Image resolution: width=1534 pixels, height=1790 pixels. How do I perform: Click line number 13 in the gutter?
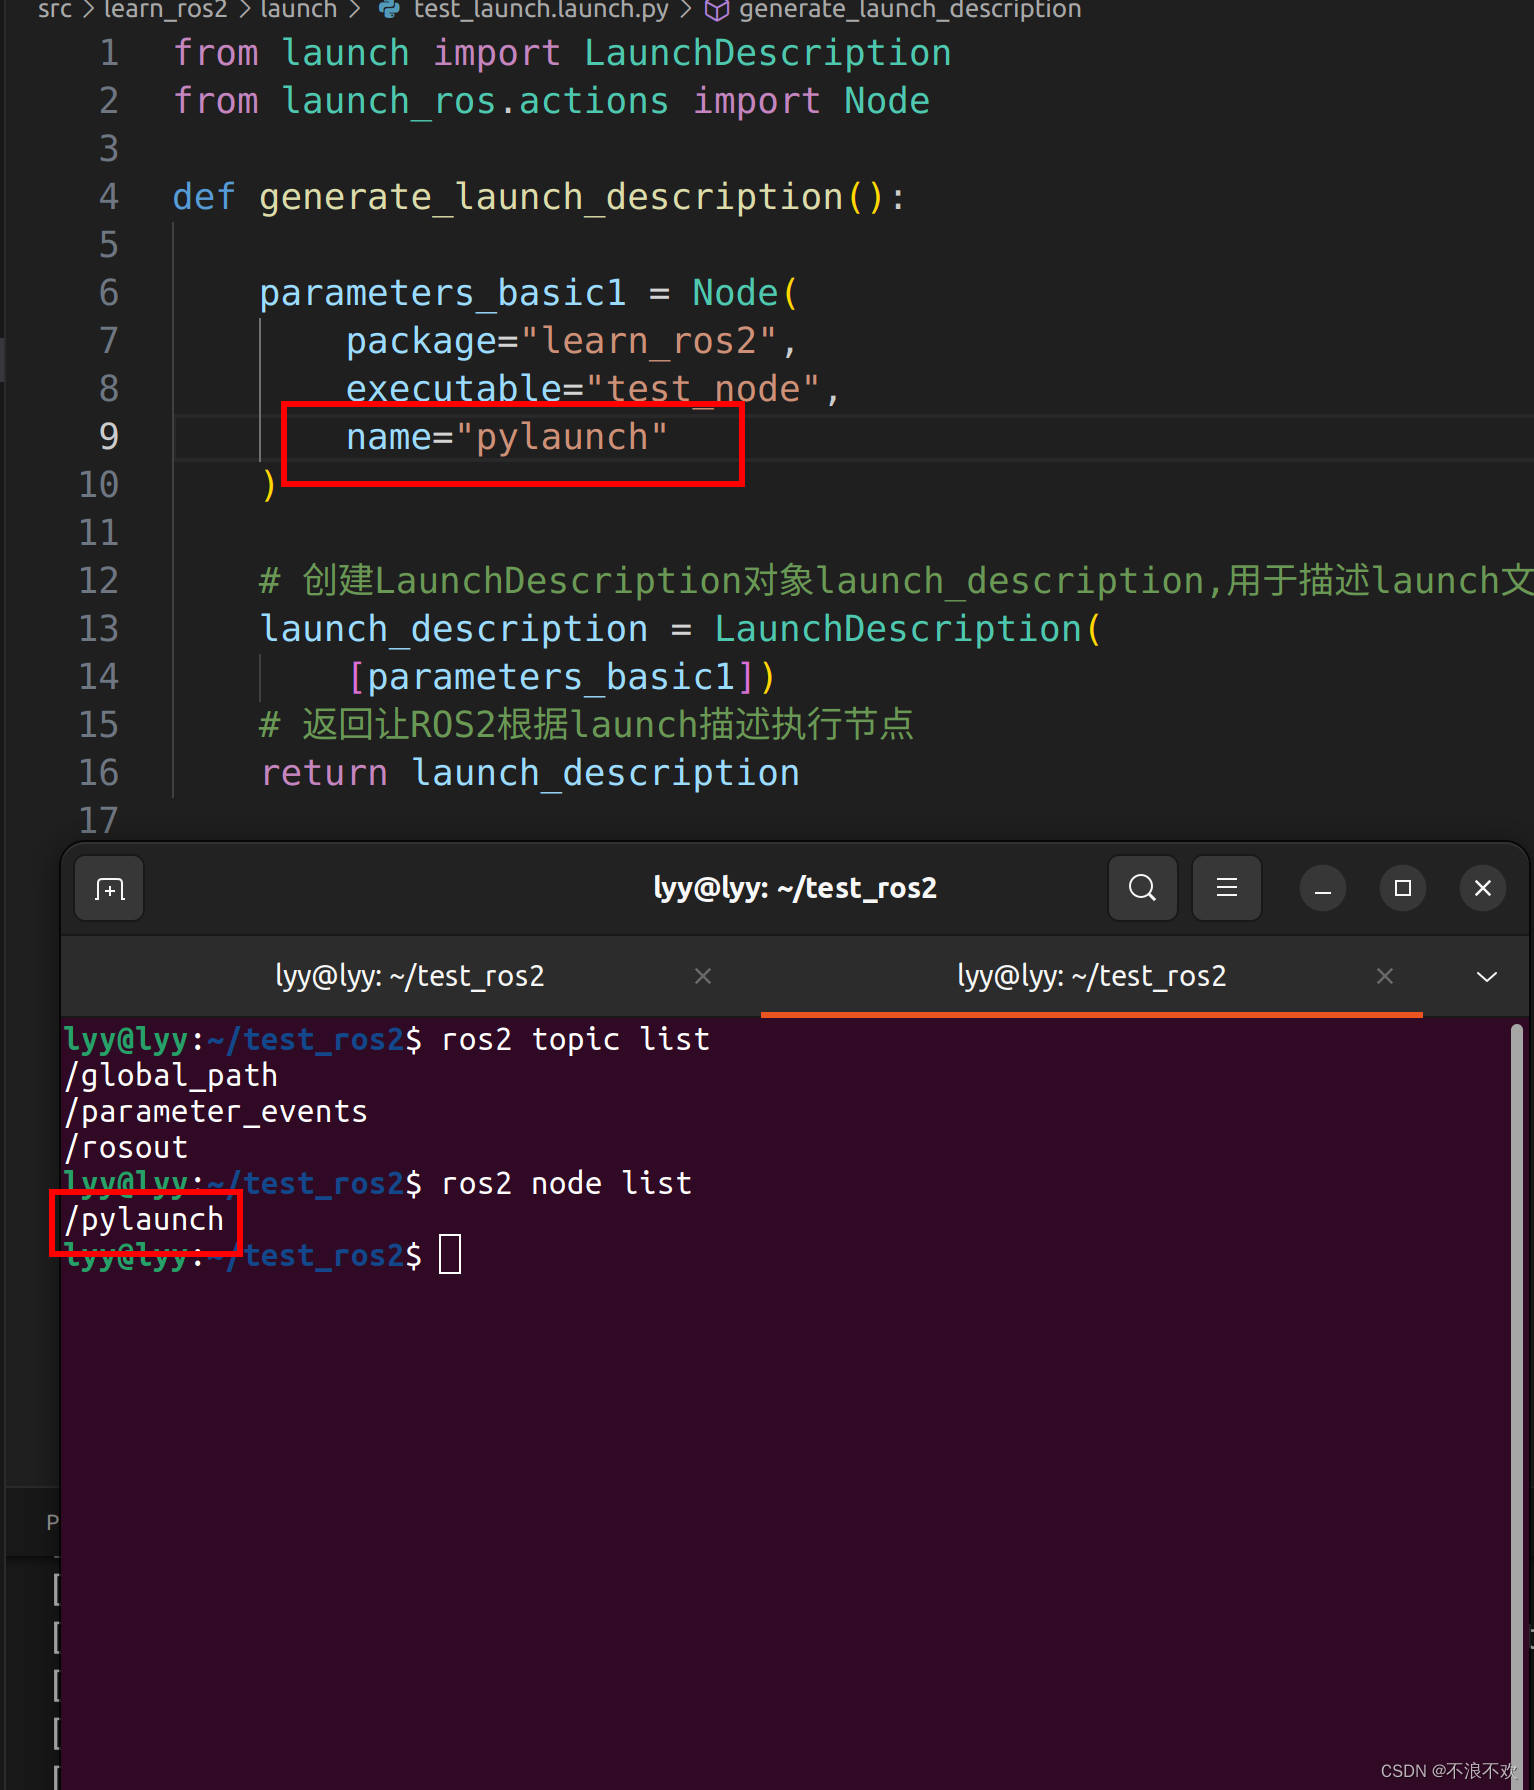coord(98,629)
